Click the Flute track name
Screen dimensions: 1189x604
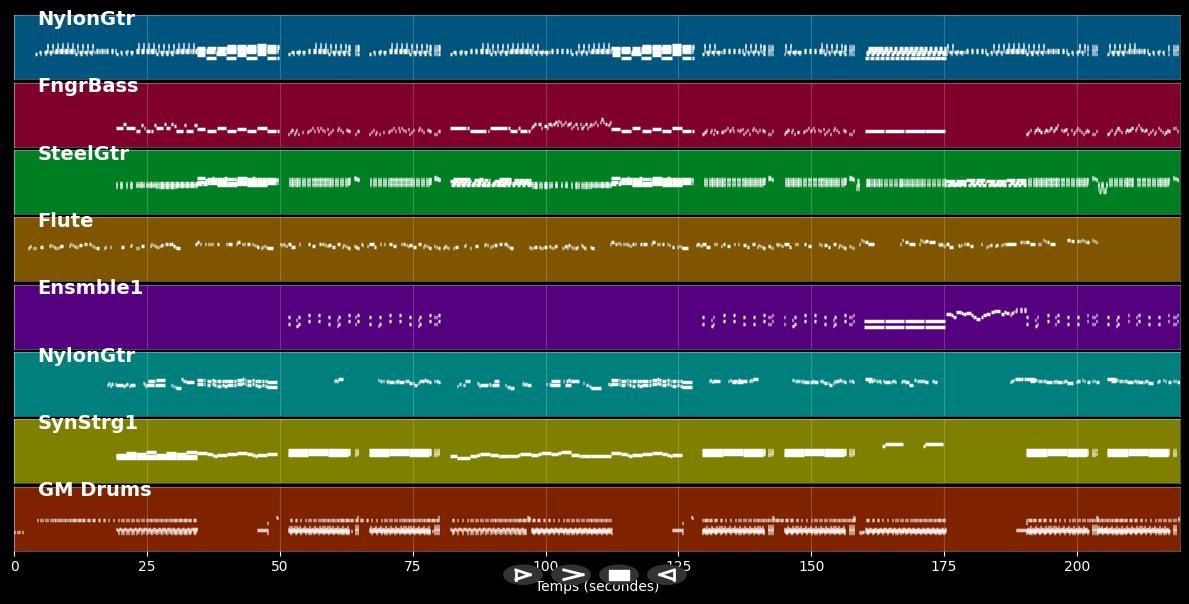click(x=65, y=221)
